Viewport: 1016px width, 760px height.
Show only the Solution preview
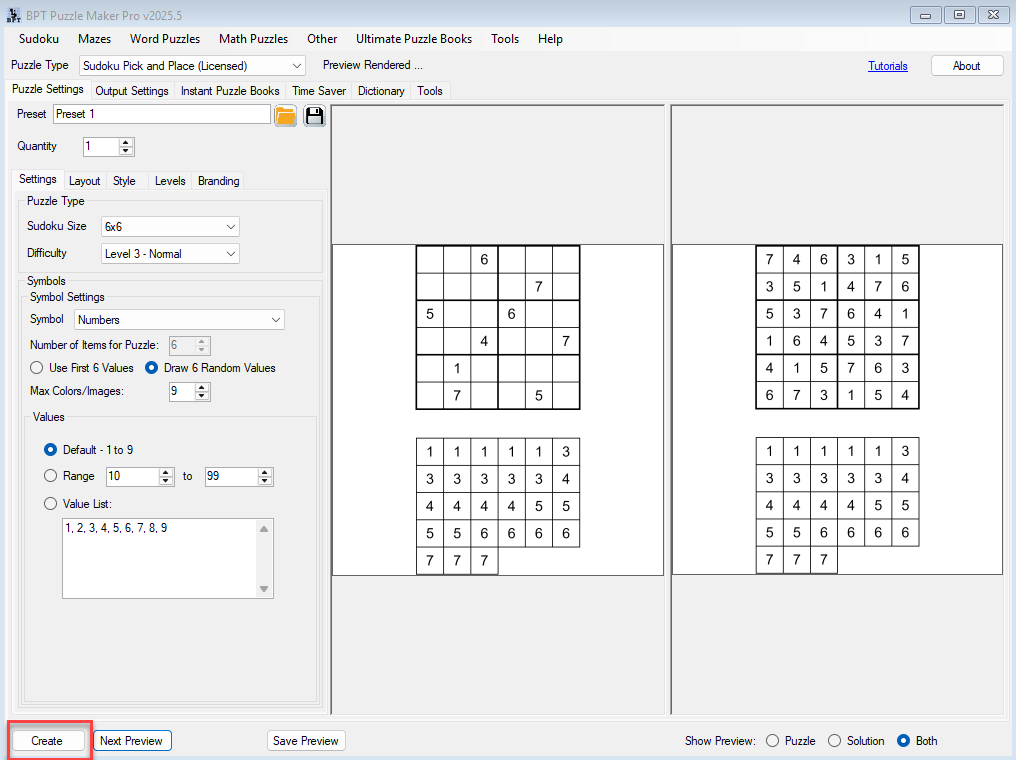tap(835, 741)
